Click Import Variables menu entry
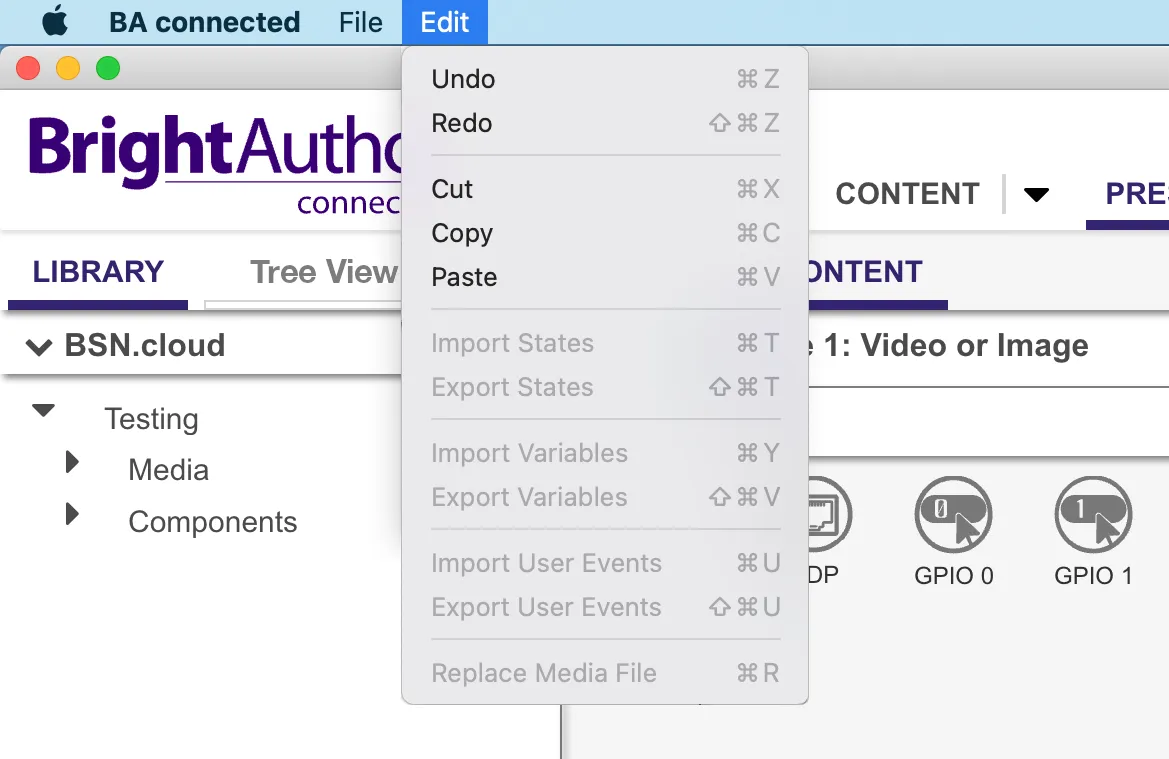Image resolution: width=1169 pixels, height=759 pixels. point(605,453)
